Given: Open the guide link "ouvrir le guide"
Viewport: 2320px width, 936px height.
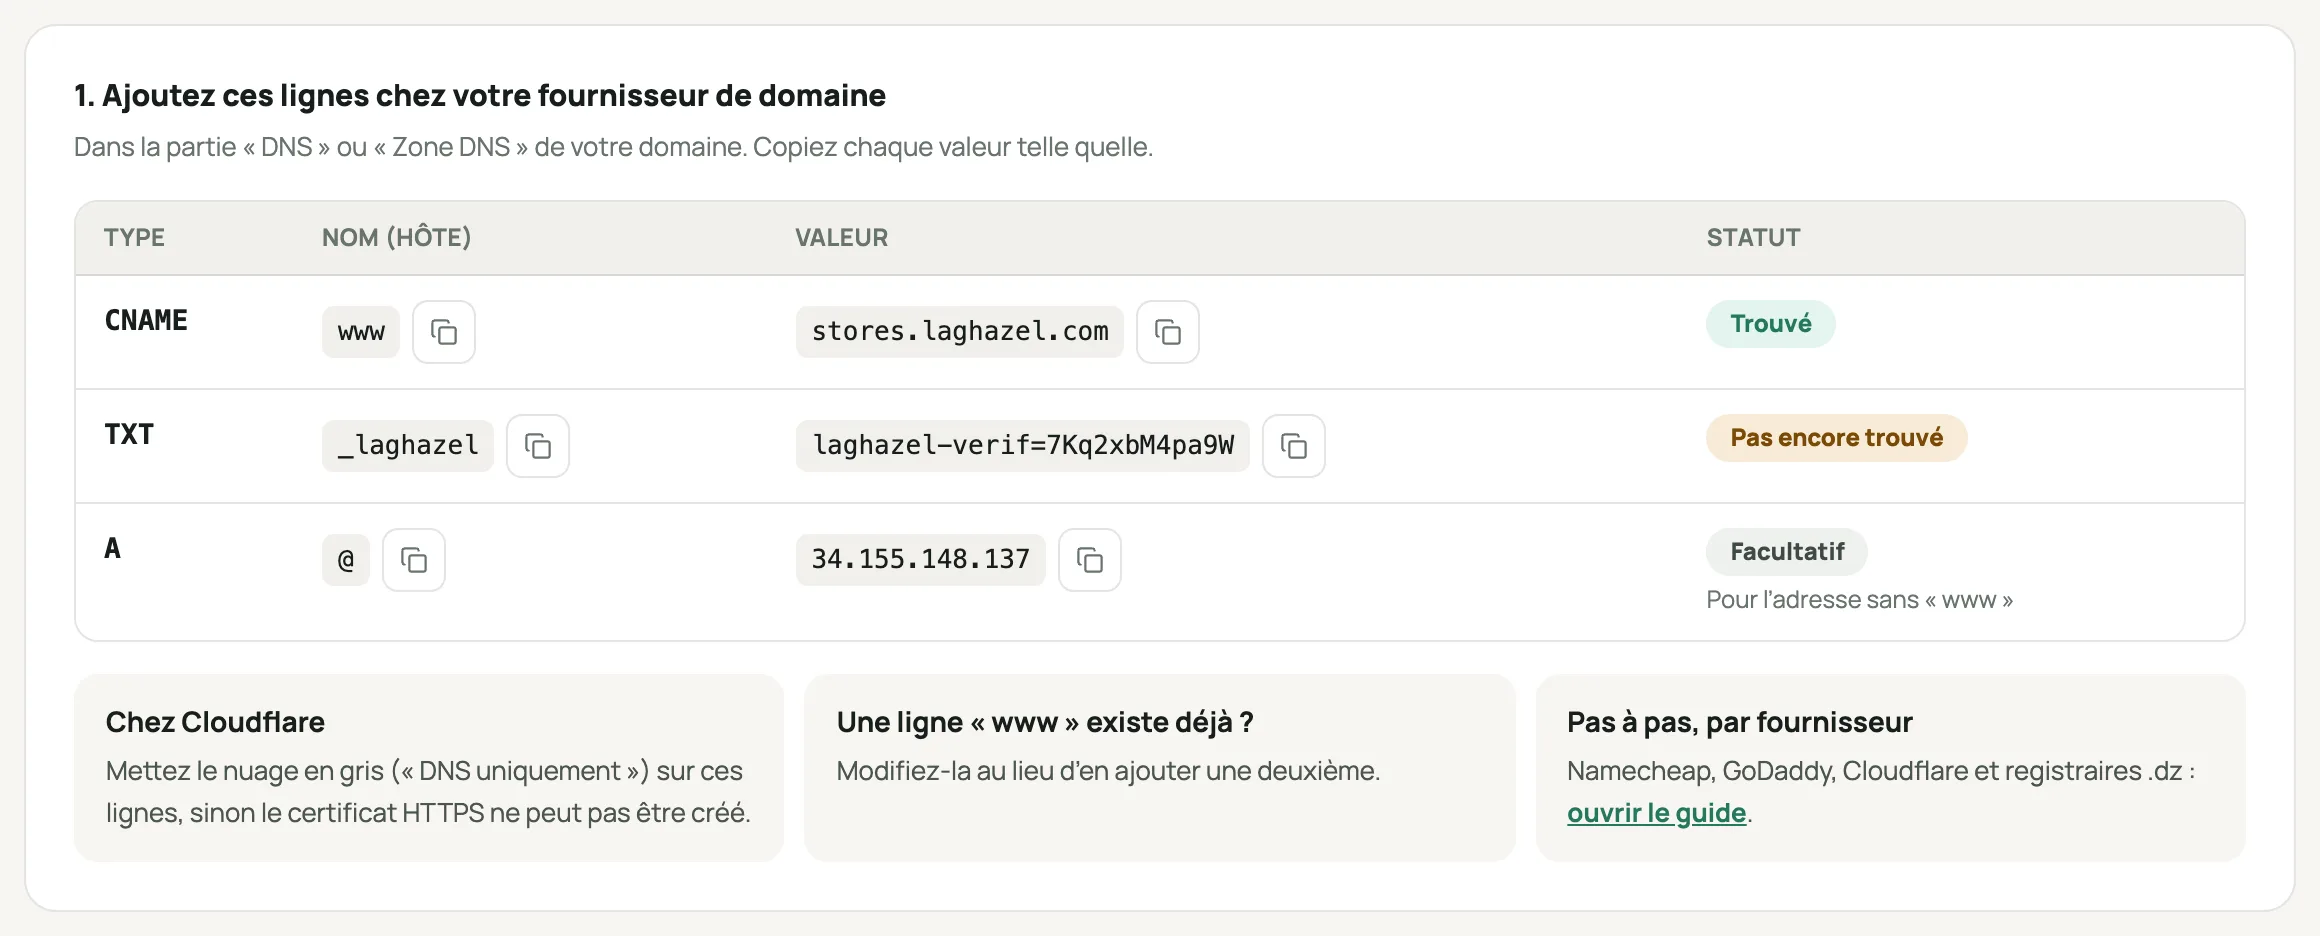Looking at the screenshot, I should click(x=1656, y=813).
